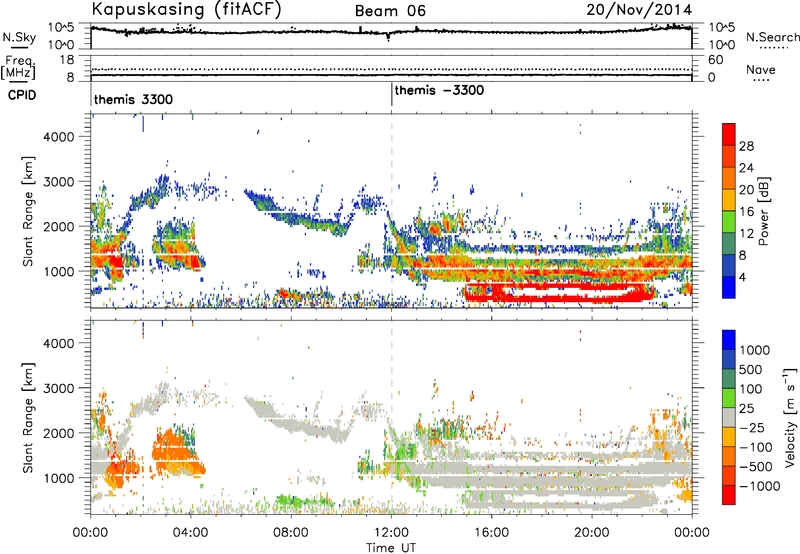The height and width of the screenshot is (554, 800).
Task: Click the 'Beam 06' label
Action: tap(390, 11)
